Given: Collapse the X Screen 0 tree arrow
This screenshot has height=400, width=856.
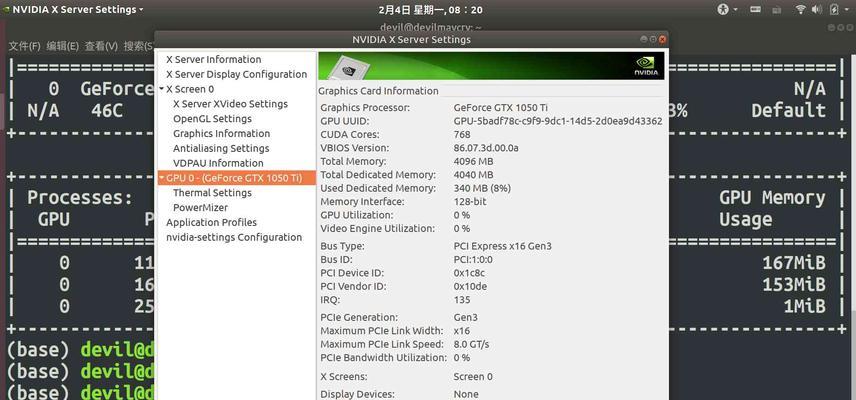Looking at the screenshot, I should tap(162, 88).
